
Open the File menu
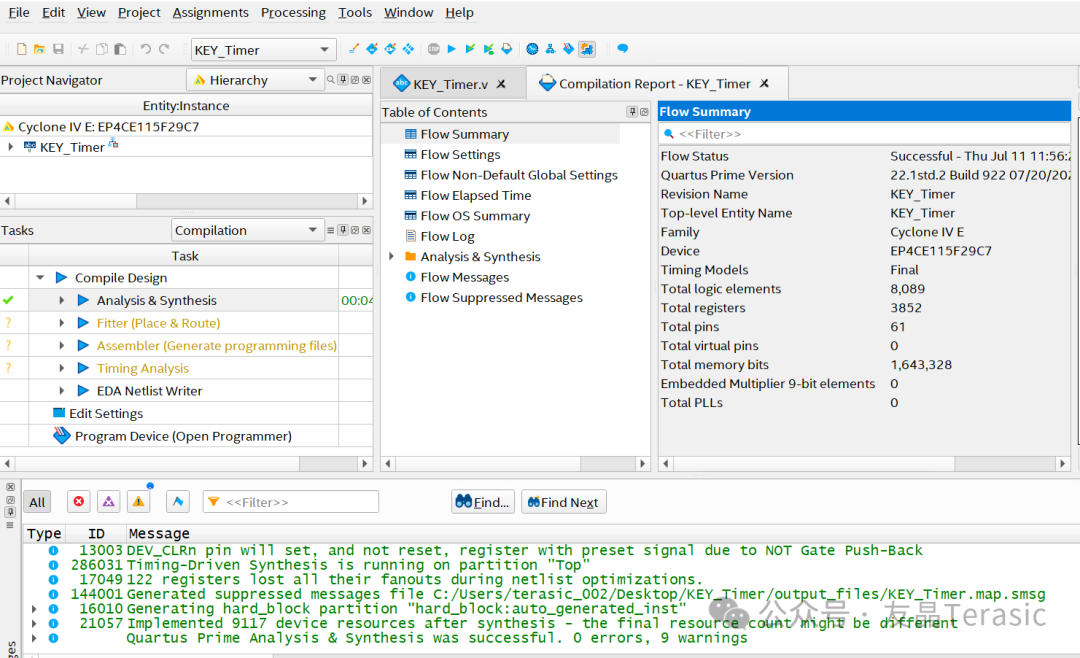pyautogui.click(x=19, y=12)
